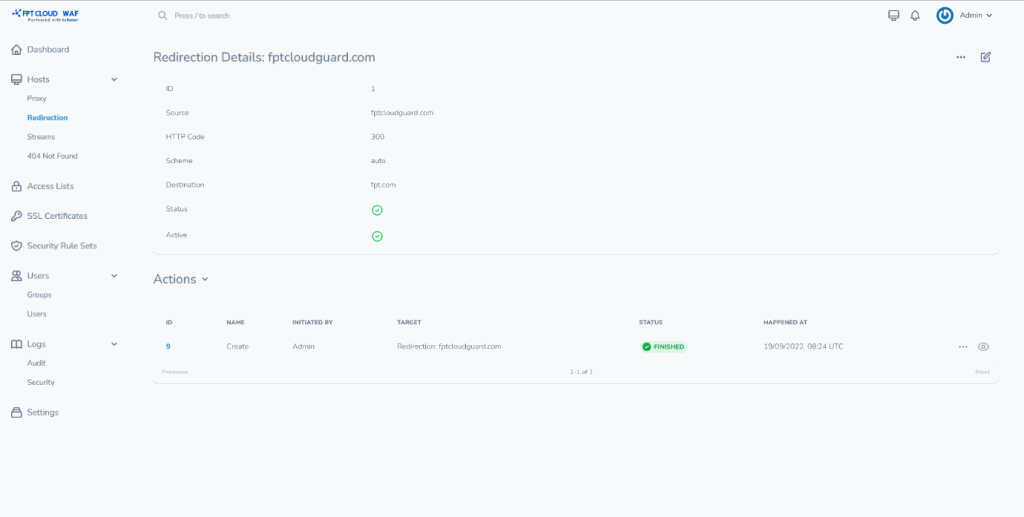Image resolution: width=1024 pixels, height=517 pixels.
Task: Open action ID 9 link
Action: [x=168, y=347]
